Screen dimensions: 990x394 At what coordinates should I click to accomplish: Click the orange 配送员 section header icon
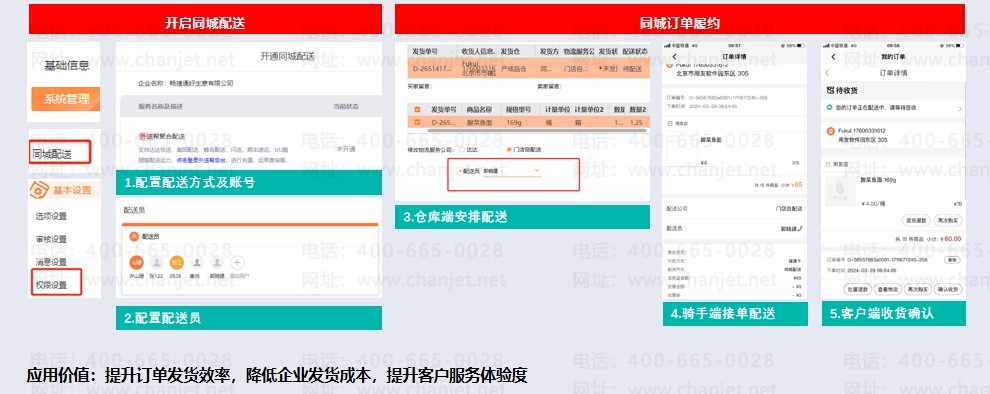tap(133, 236)
